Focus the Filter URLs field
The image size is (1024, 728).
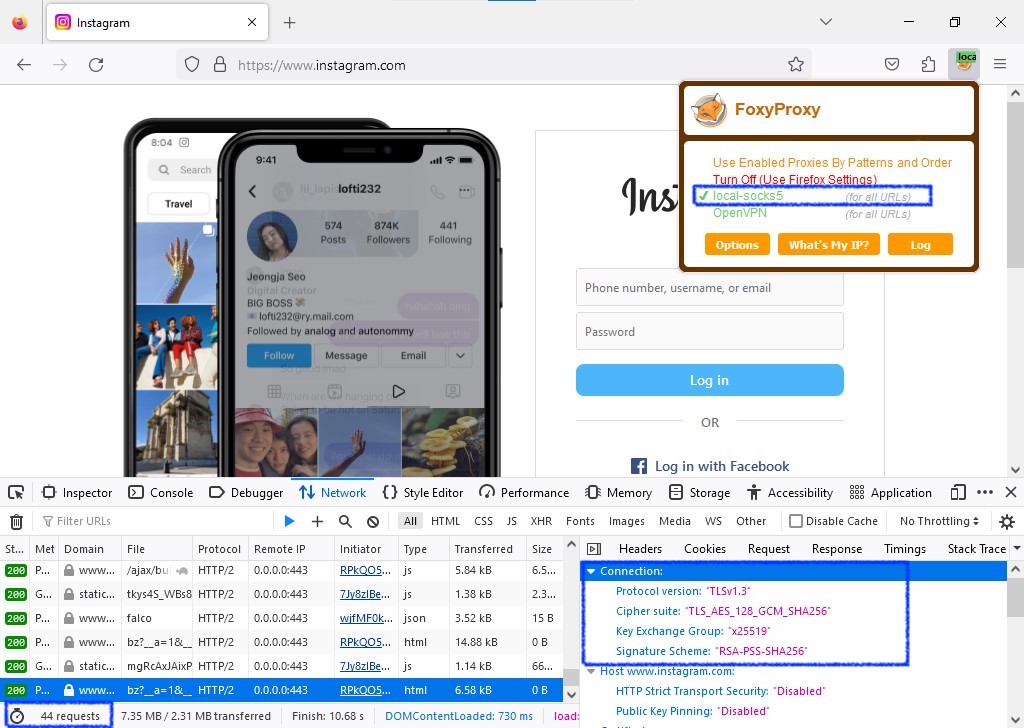pos(157,521)
